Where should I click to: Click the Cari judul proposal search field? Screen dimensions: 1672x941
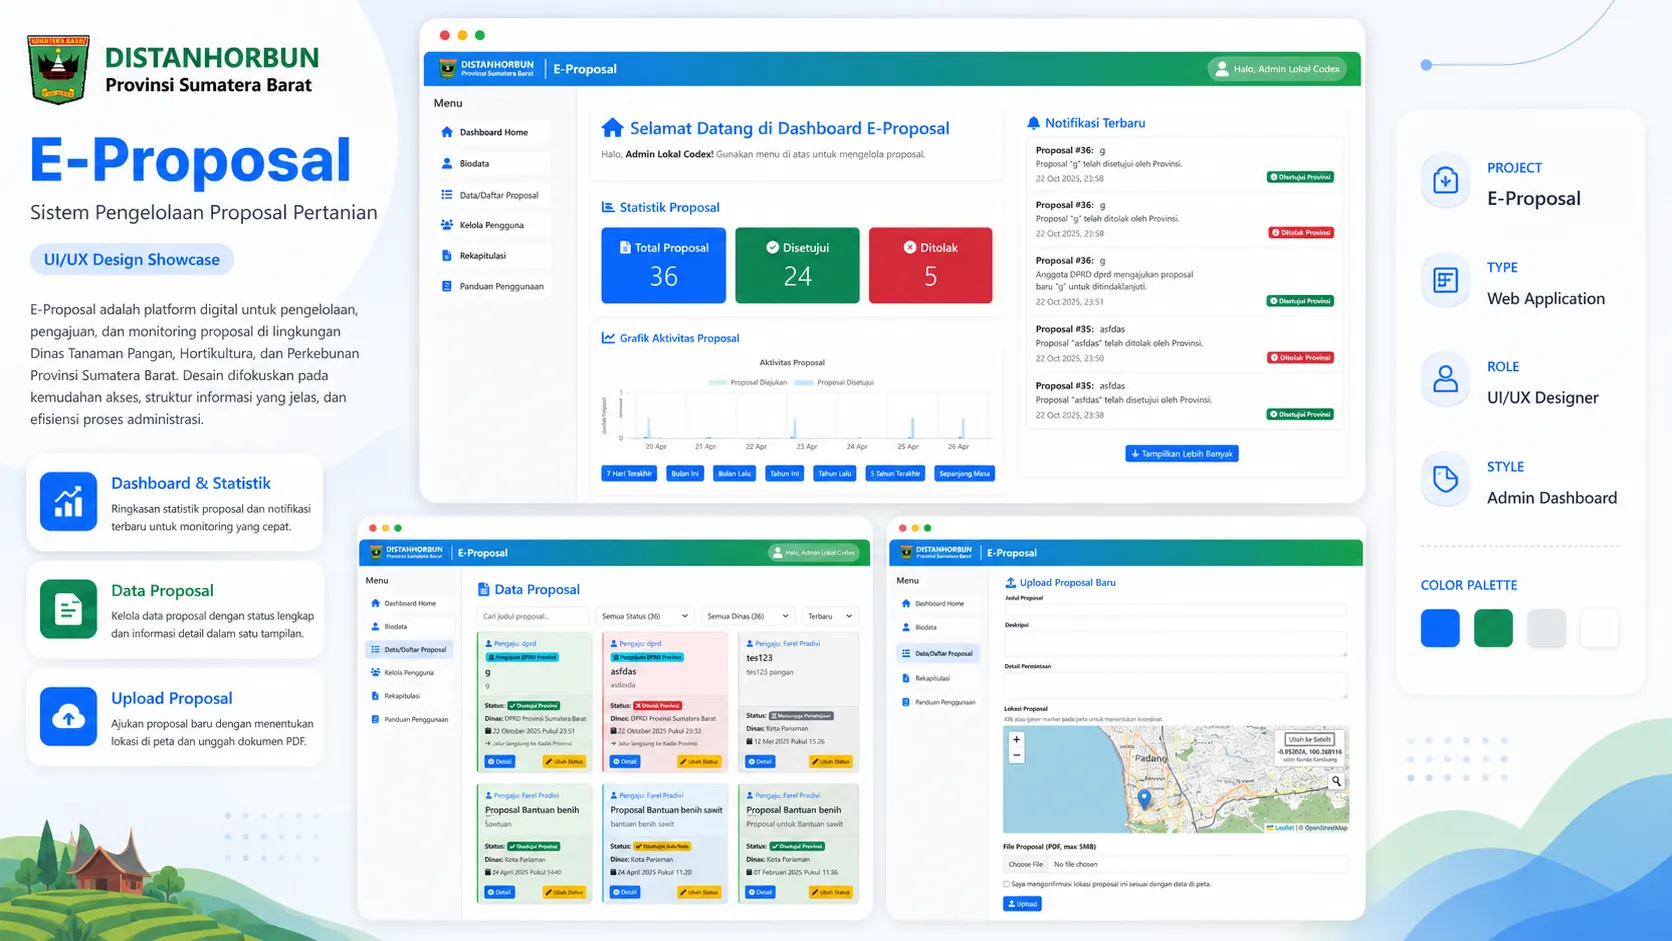point(532,616)
